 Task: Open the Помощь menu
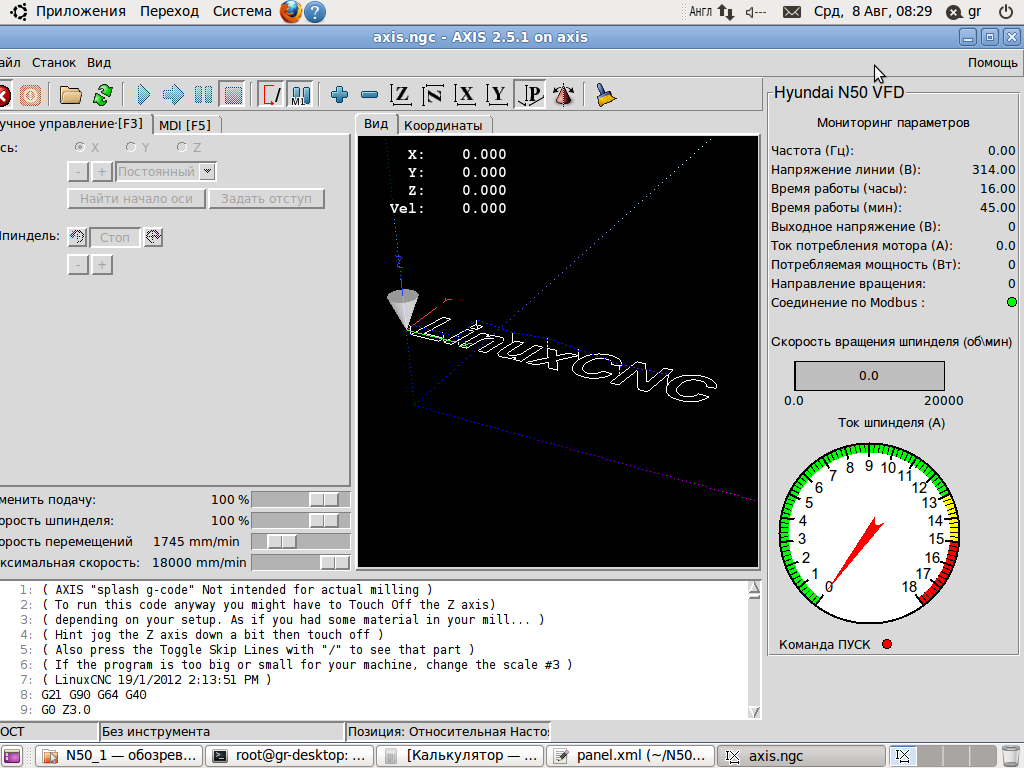tap(992, 62)
